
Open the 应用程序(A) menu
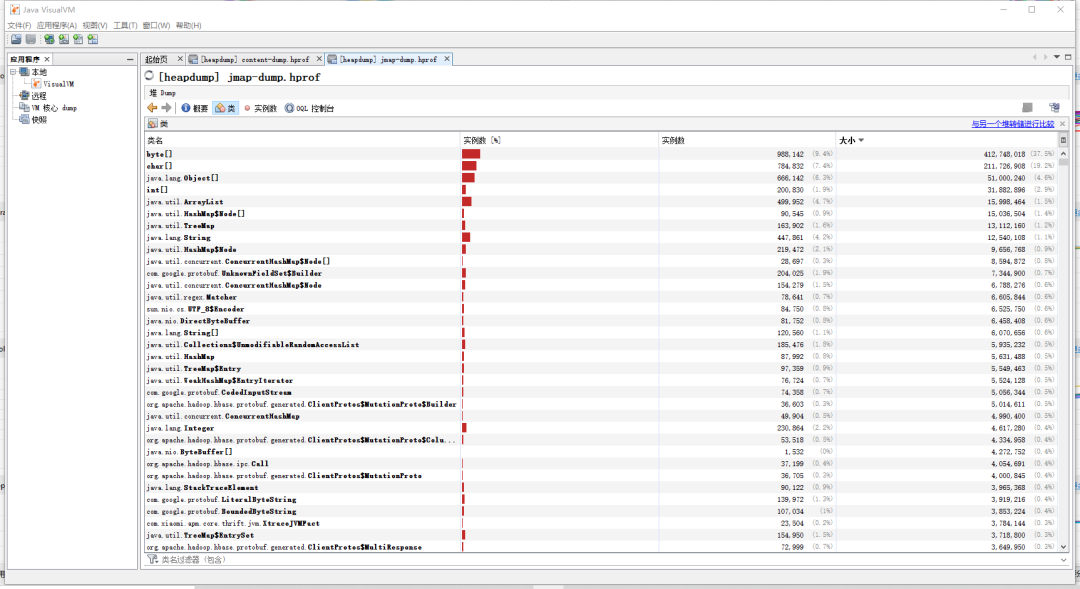click(x=56, y=25)
